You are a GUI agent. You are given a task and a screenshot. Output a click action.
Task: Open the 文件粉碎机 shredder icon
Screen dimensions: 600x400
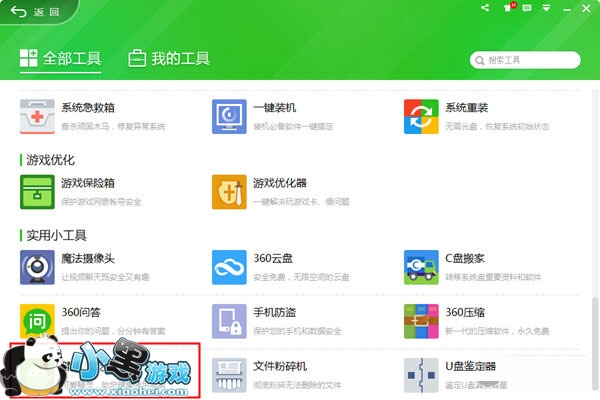(x=229, y=375)
